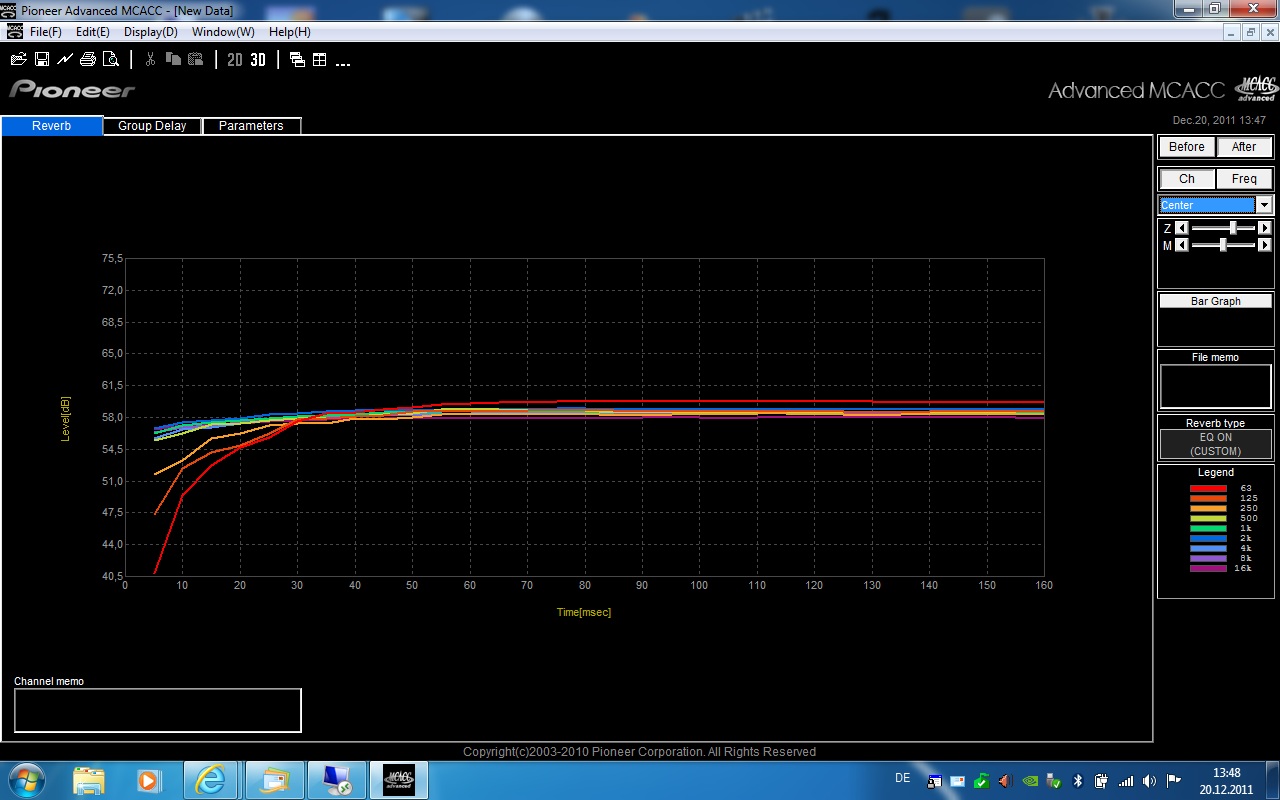Click the Safely Remove Hardware tray icon
The image size is (1280, 800).
pos(1055,781)
